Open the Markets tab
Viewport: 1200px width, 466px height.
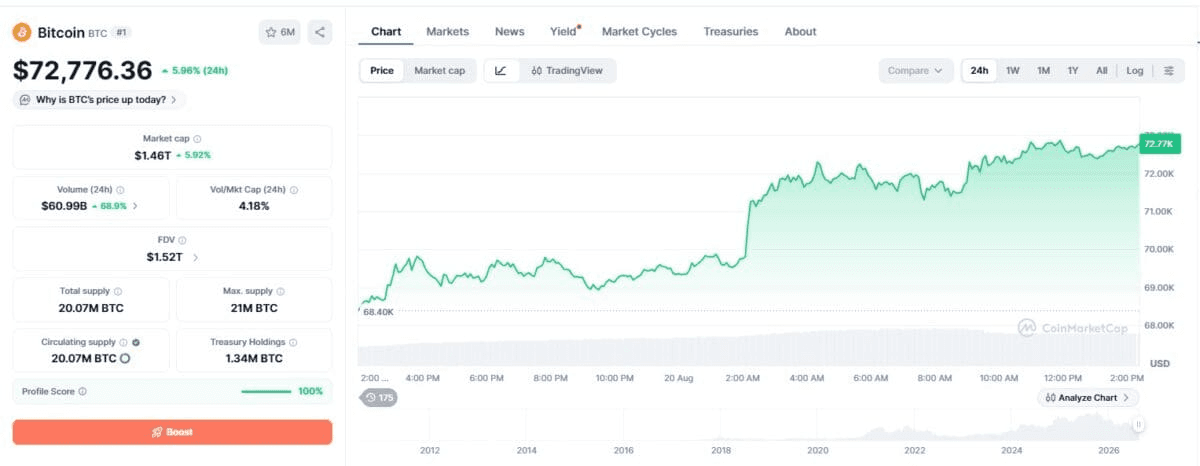click(x=447, y=32)
